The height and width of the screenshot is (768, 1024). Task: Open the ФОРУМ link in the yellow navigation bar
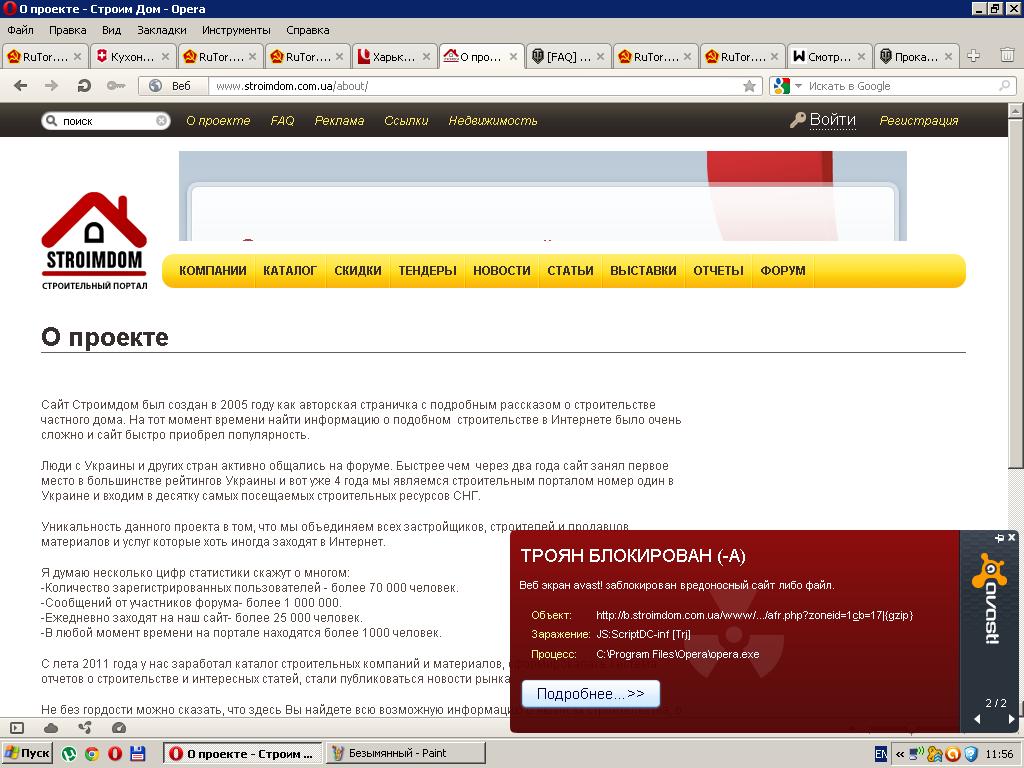click(782, 270)
